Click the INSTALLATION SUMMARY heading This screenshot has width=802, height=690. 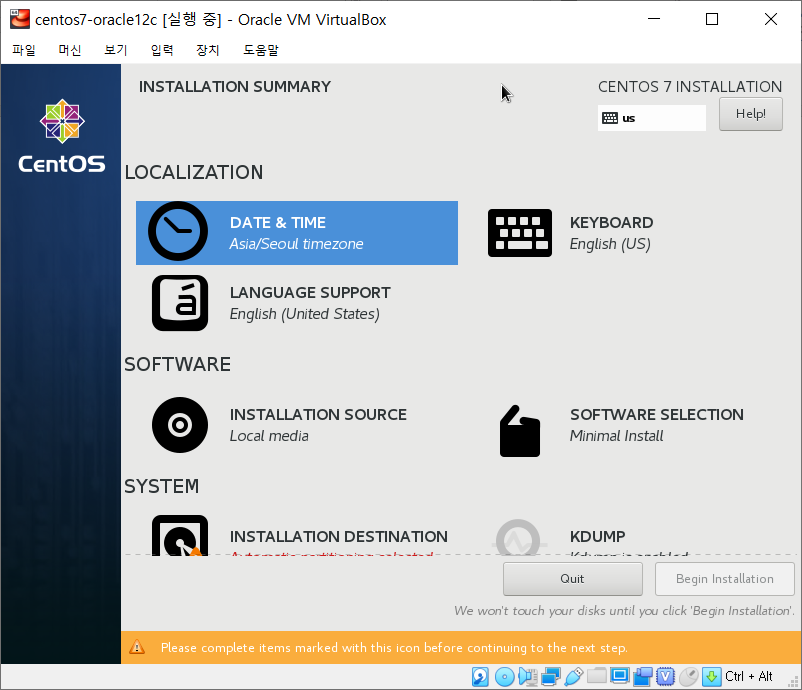click(x=235, y=86)
